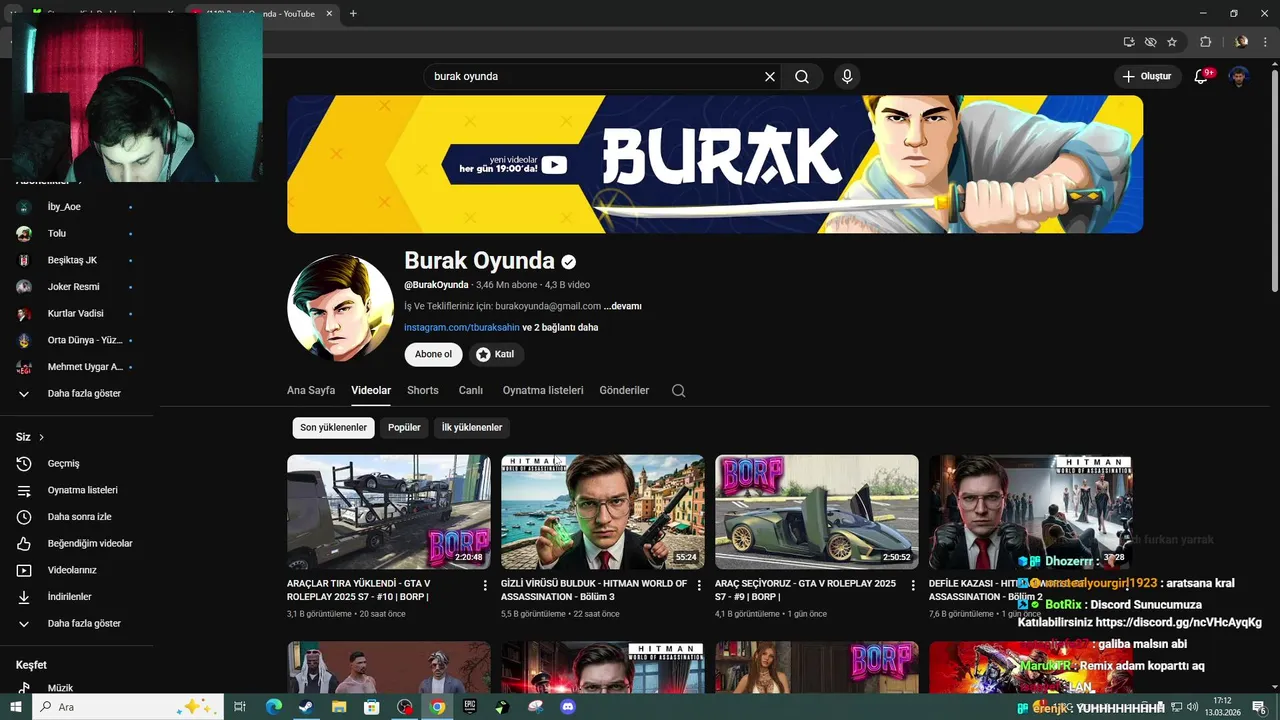The height and width of the screenshot is (720, 1280).
Task: Open the Chrome extensions puzzle icon
Action: pos(1205,42)
